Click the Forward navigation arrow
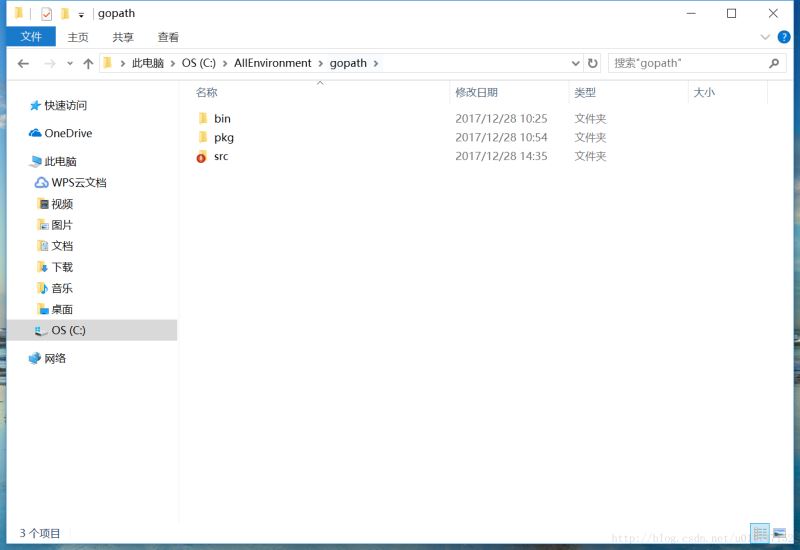Image resolution: width=800 pixels, height=550 pixels. click(49, 63)
